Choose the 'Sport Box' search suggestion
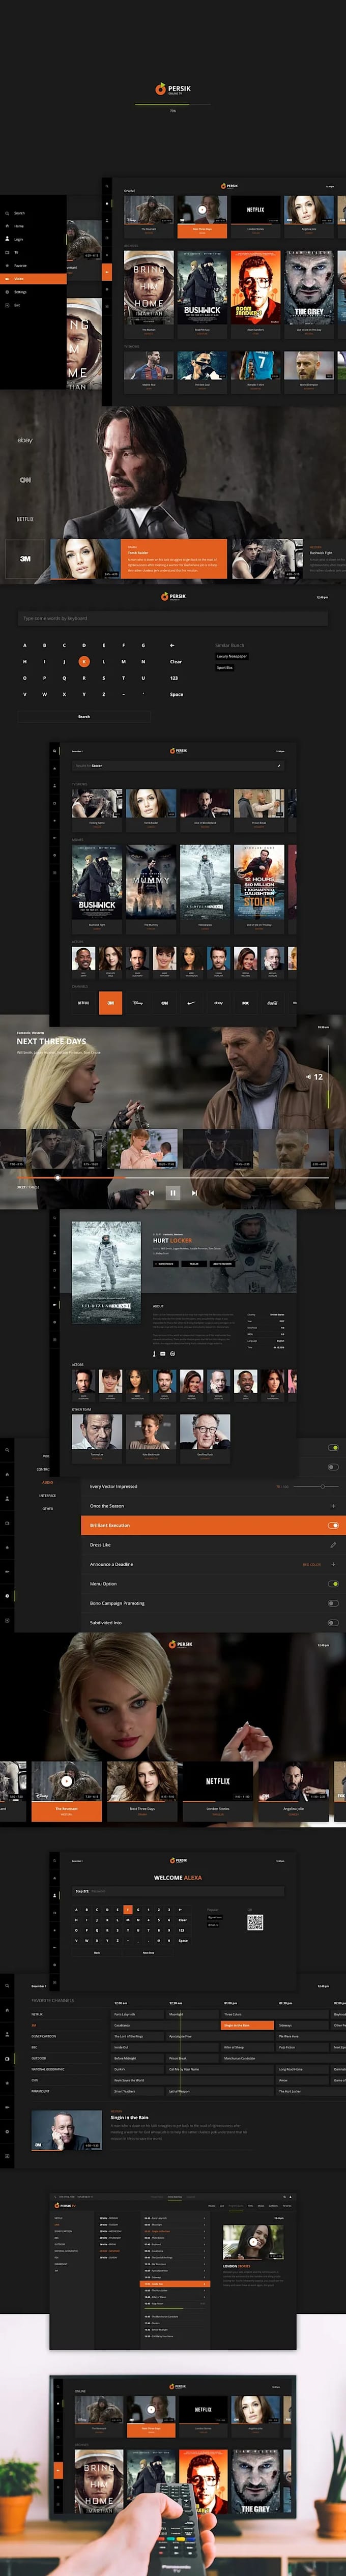 point(224,667)
